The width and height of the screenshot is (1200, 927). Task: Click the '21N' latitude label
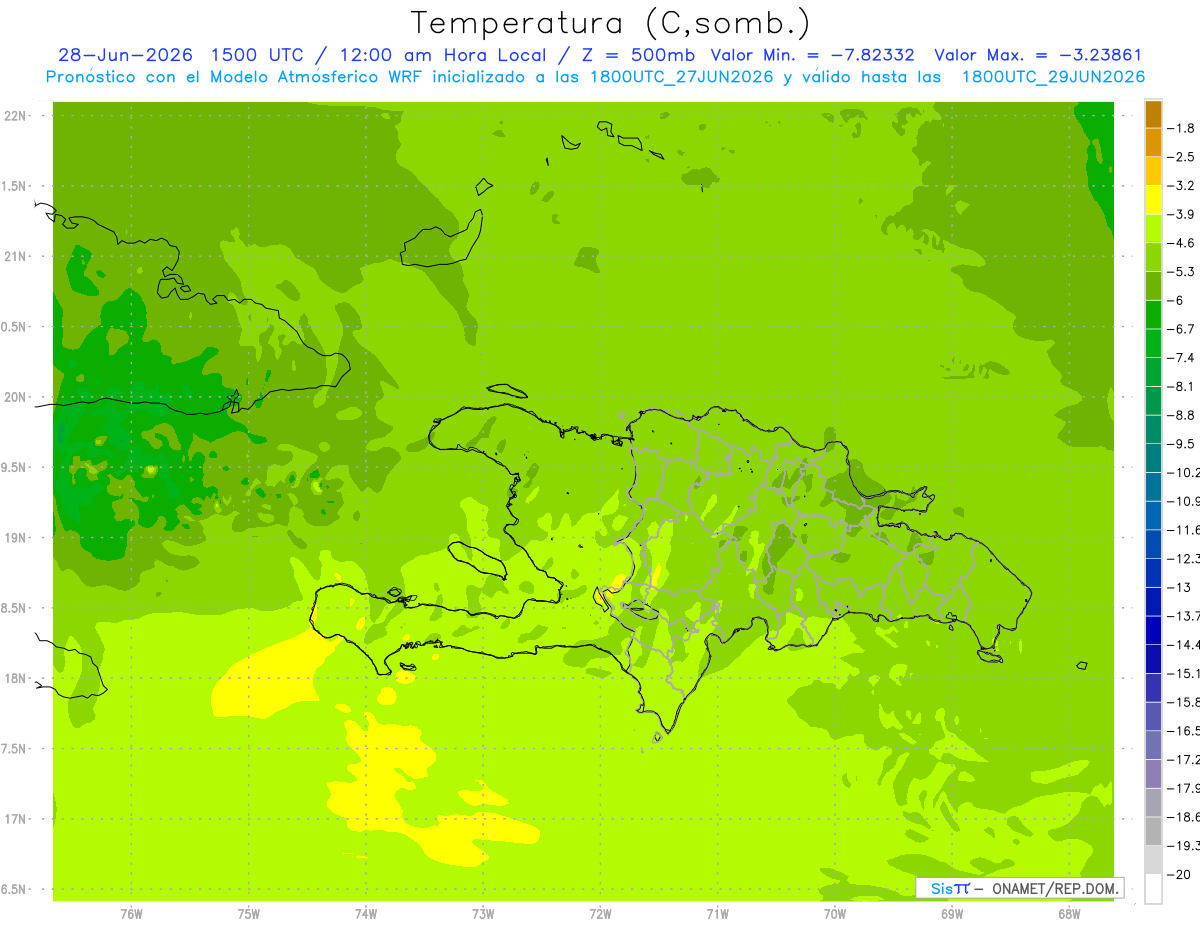click(15, 257)
